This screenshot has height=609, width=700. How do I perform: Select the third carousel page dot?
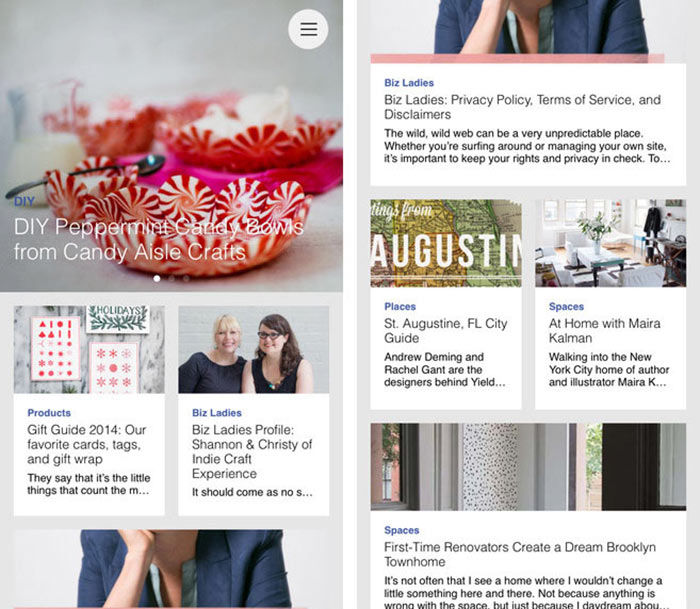pyautogui.click(x=186, y=279)
